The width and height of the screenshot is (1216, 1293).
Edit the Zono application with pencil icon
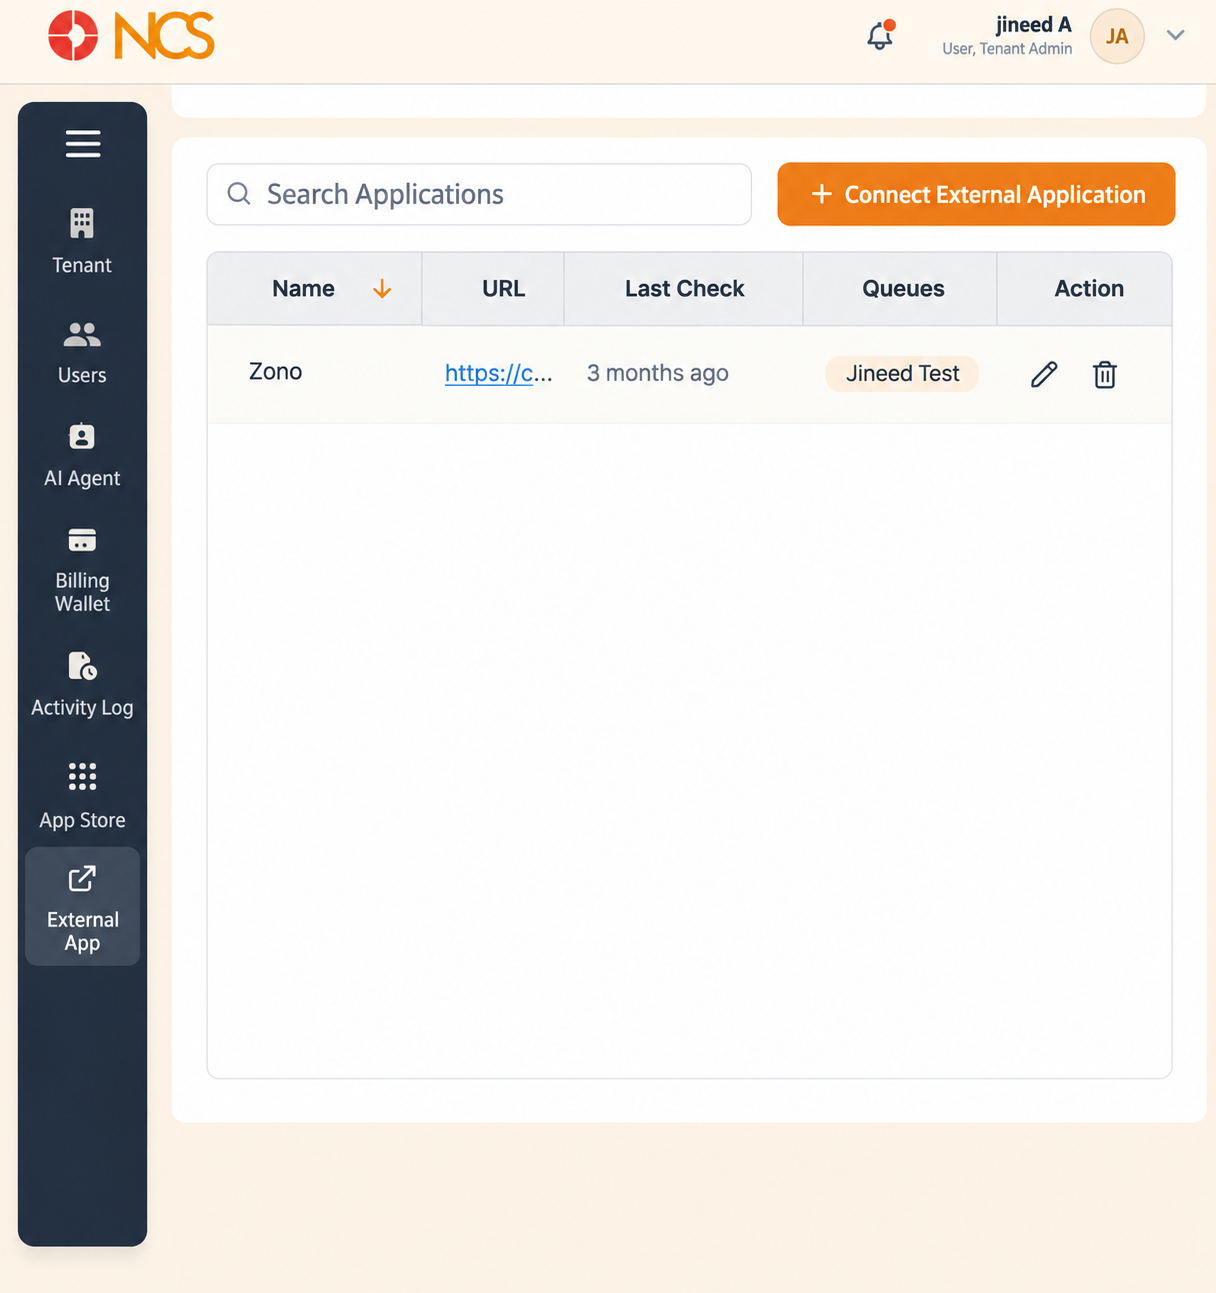point(1044,374)
